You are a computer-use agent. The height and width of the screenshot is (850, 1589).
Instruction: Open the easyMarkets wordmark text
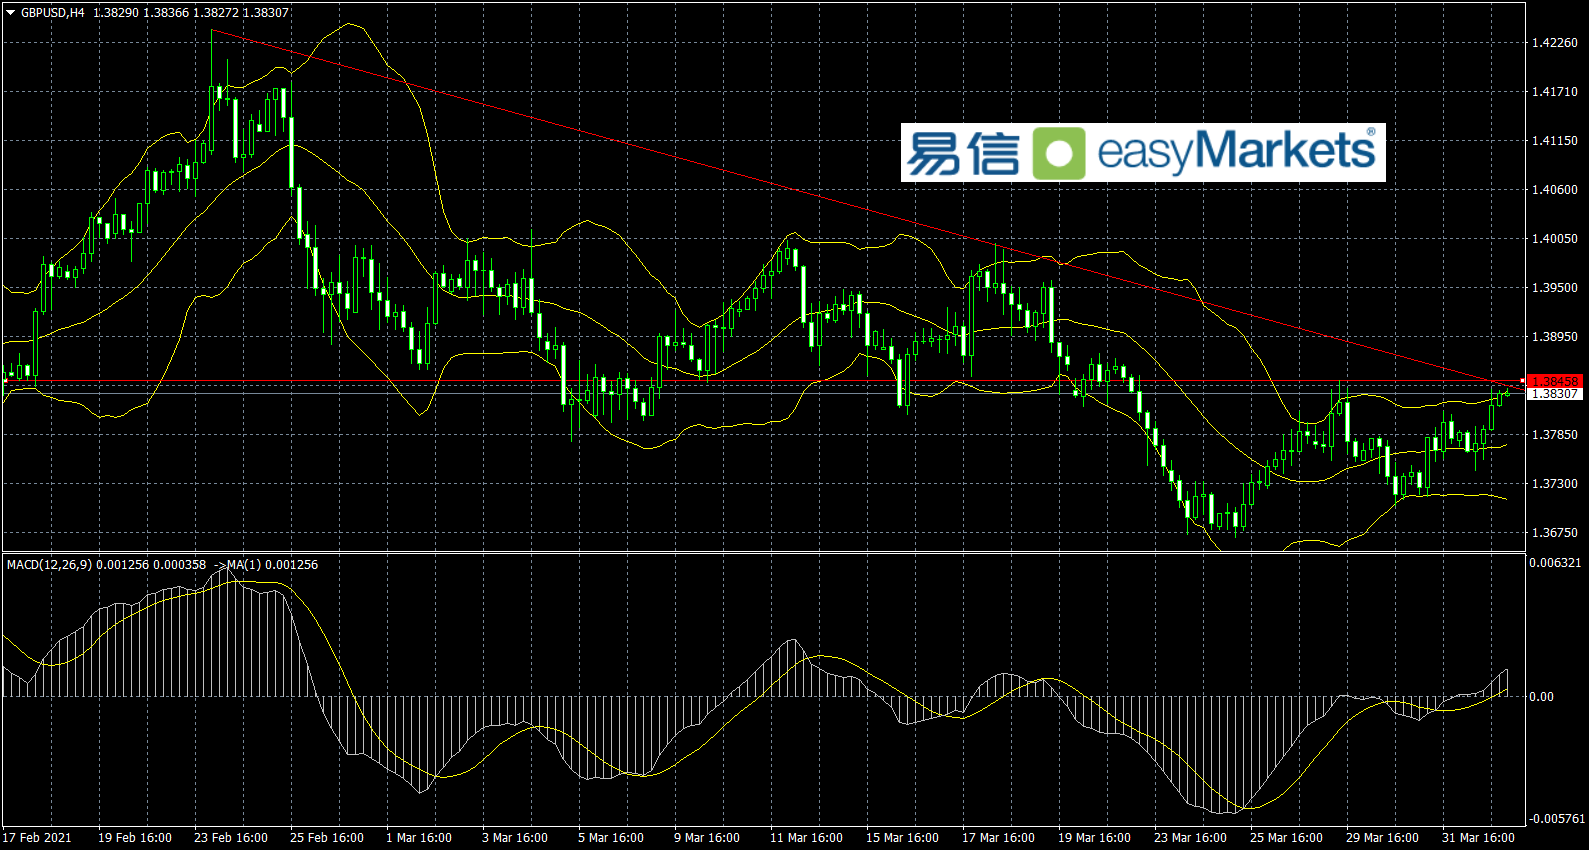[1236, 151]
